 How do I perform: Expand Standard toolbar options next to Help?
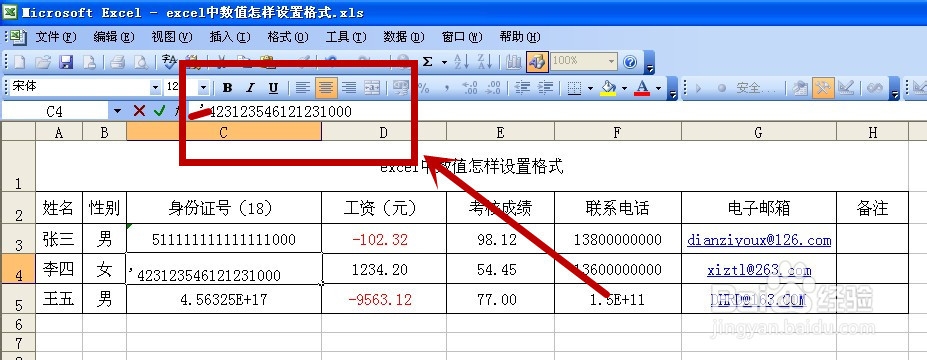pyautogui.click(x=650, y=62)
